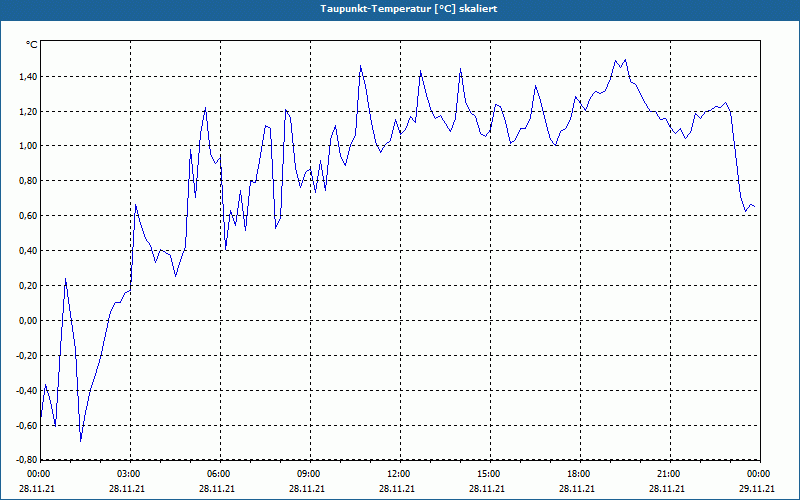This screenshot has height=500, width=800.
Task: Pick the 15:00 time tick label
Action: (x=490, y=474)
